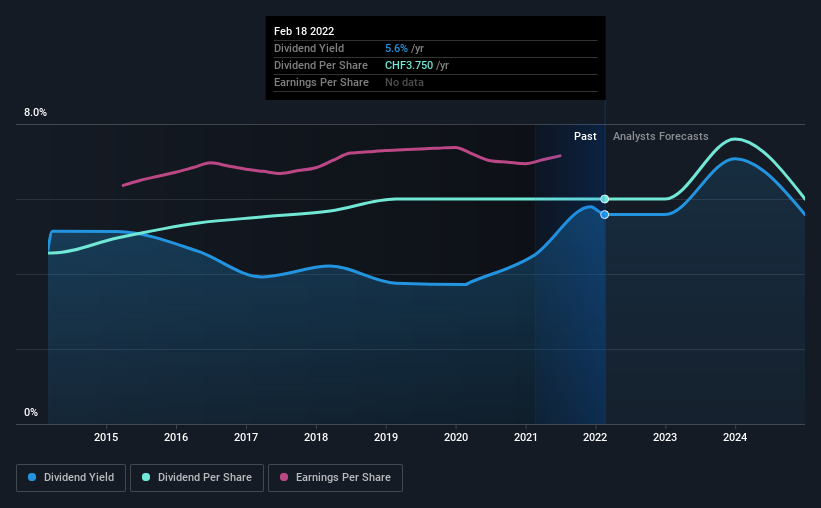This screenshot has height=508, width=821.
Task: Toggle the Dividend Per Share legend button
Action: 197,478
